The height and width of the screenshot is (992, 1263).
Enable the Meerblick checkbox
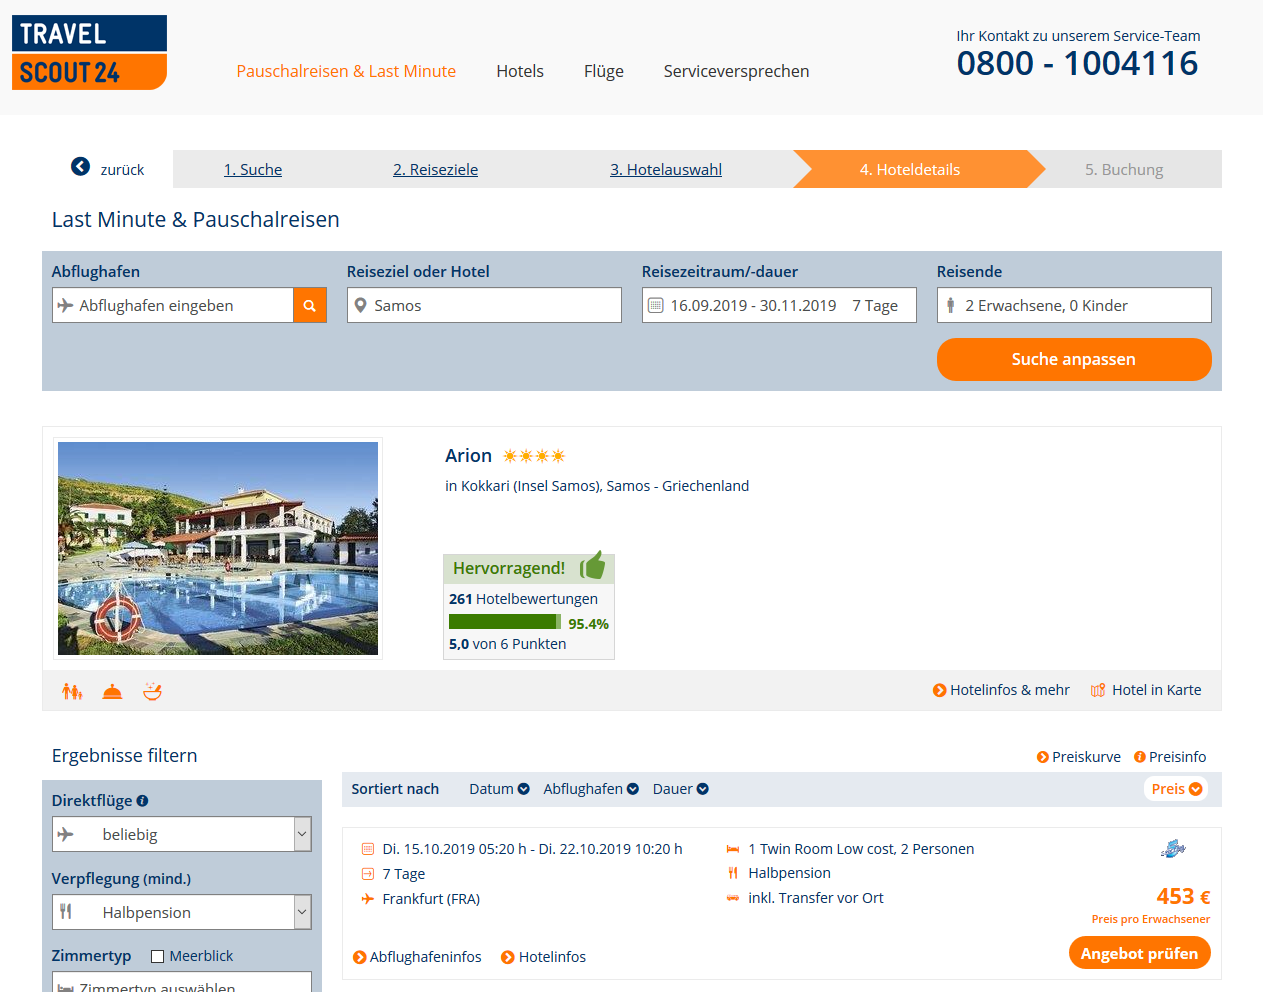157,957
